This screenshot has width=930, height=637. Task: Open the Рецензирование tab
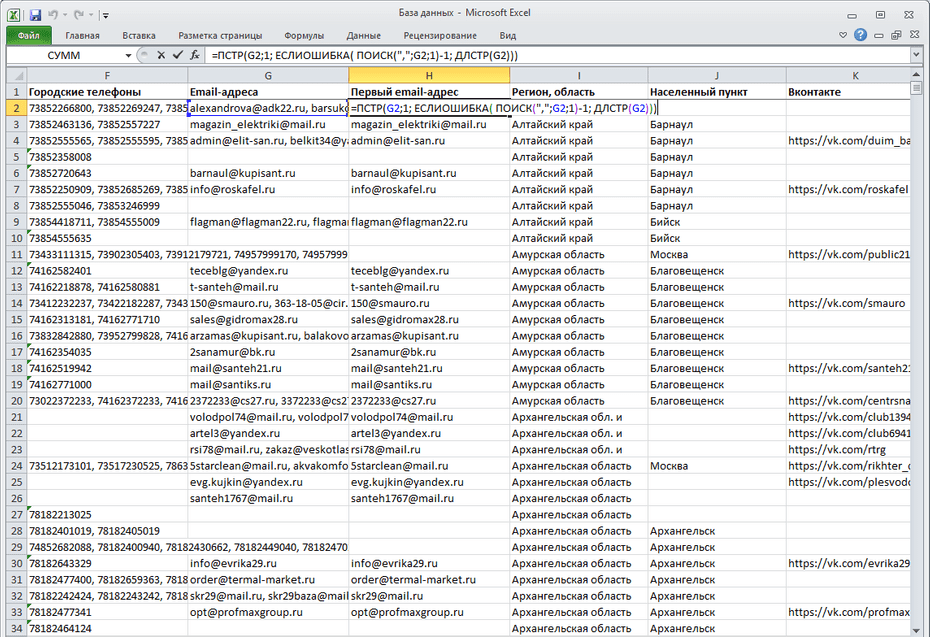tap(440, 36)
